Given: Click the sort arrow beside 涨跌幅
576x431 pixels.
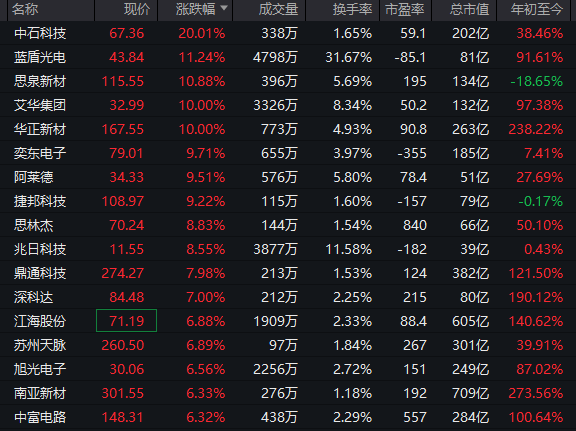Looking at the screenshot, I should pos(224,8).
